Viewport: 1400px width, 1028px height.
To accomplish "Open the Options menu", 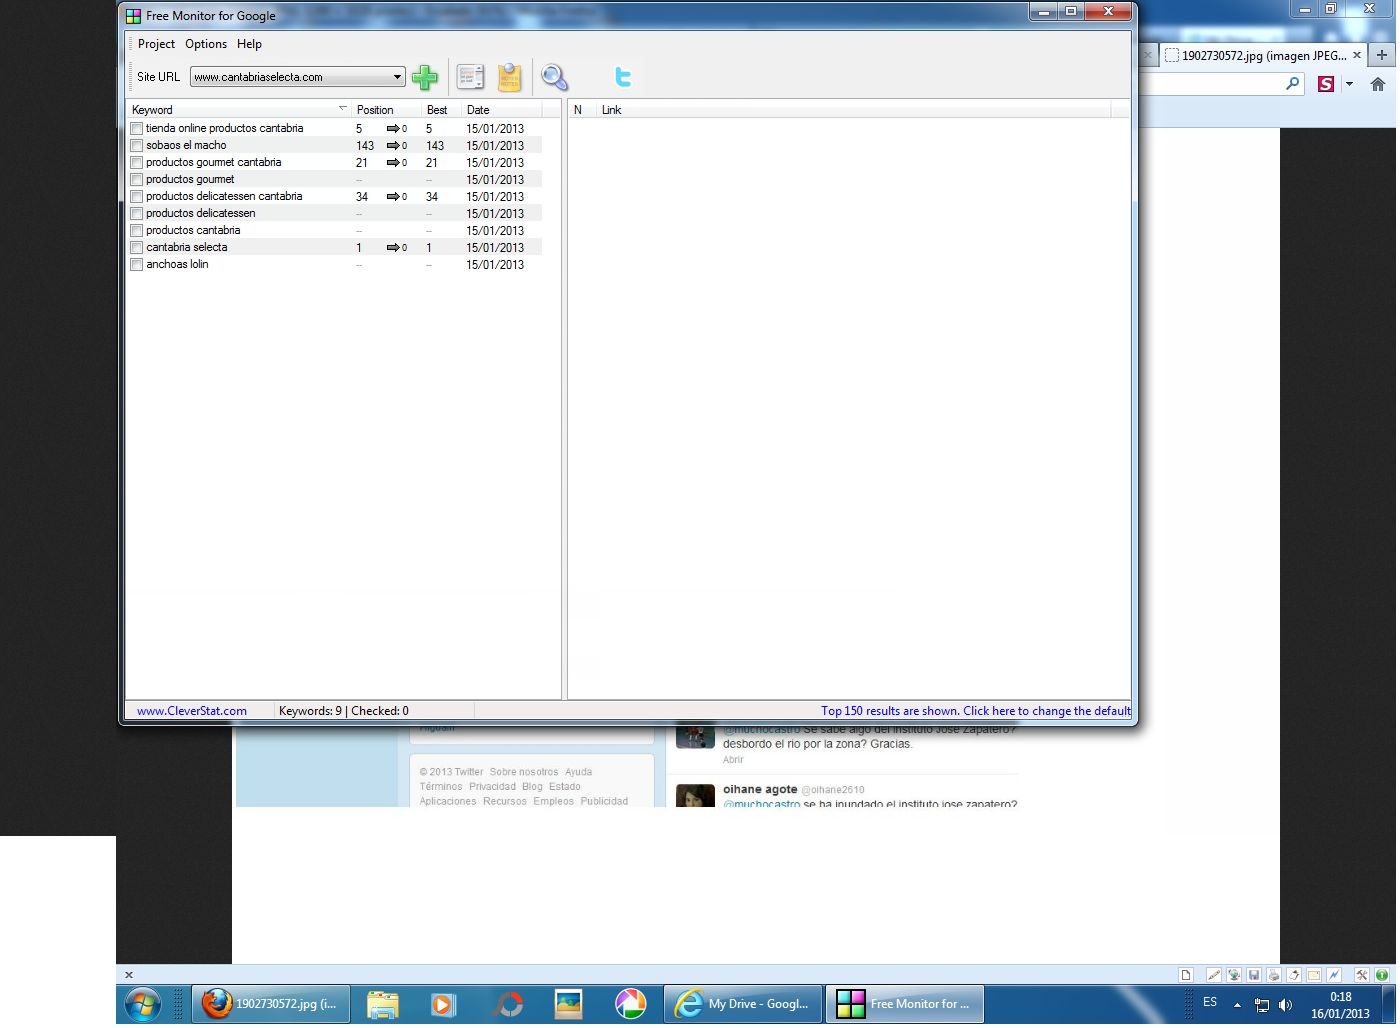I will 206,44.
